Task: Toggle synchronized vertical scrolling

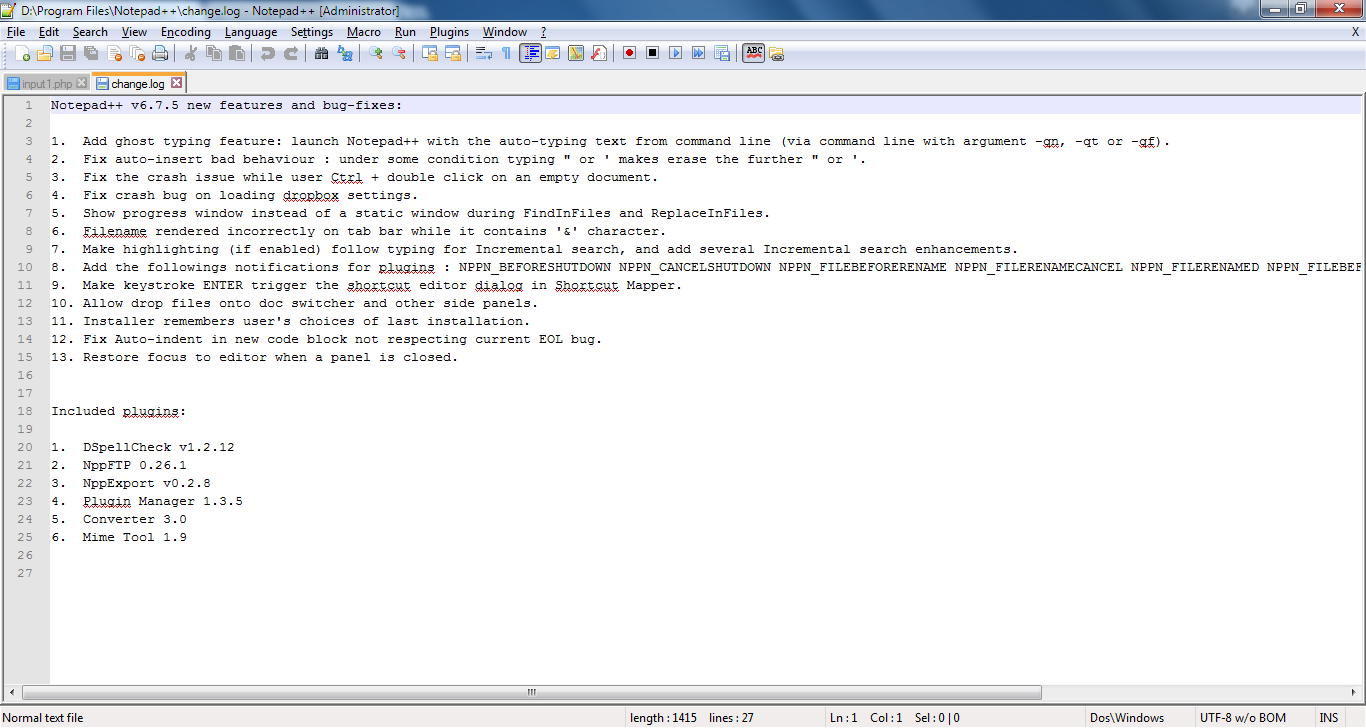Action: pyautogui.click(x=430, y=53)
